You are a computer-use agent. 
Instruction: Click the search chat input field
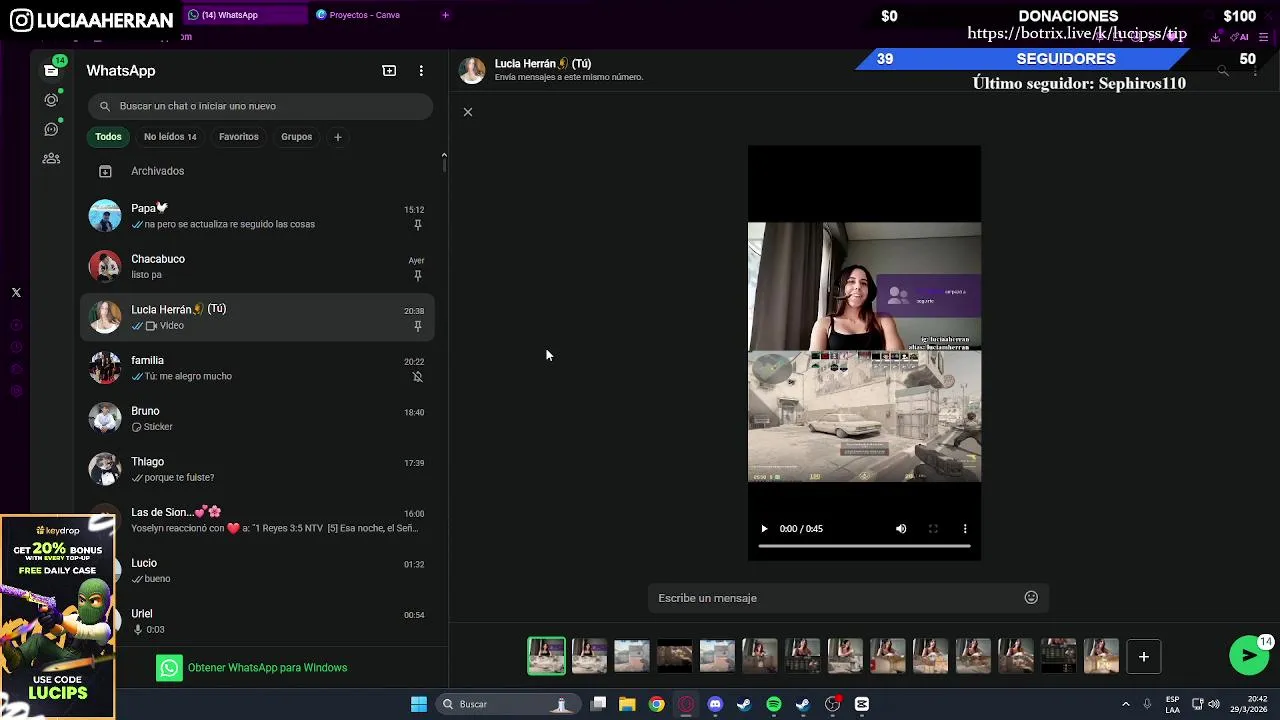[260, 106]
